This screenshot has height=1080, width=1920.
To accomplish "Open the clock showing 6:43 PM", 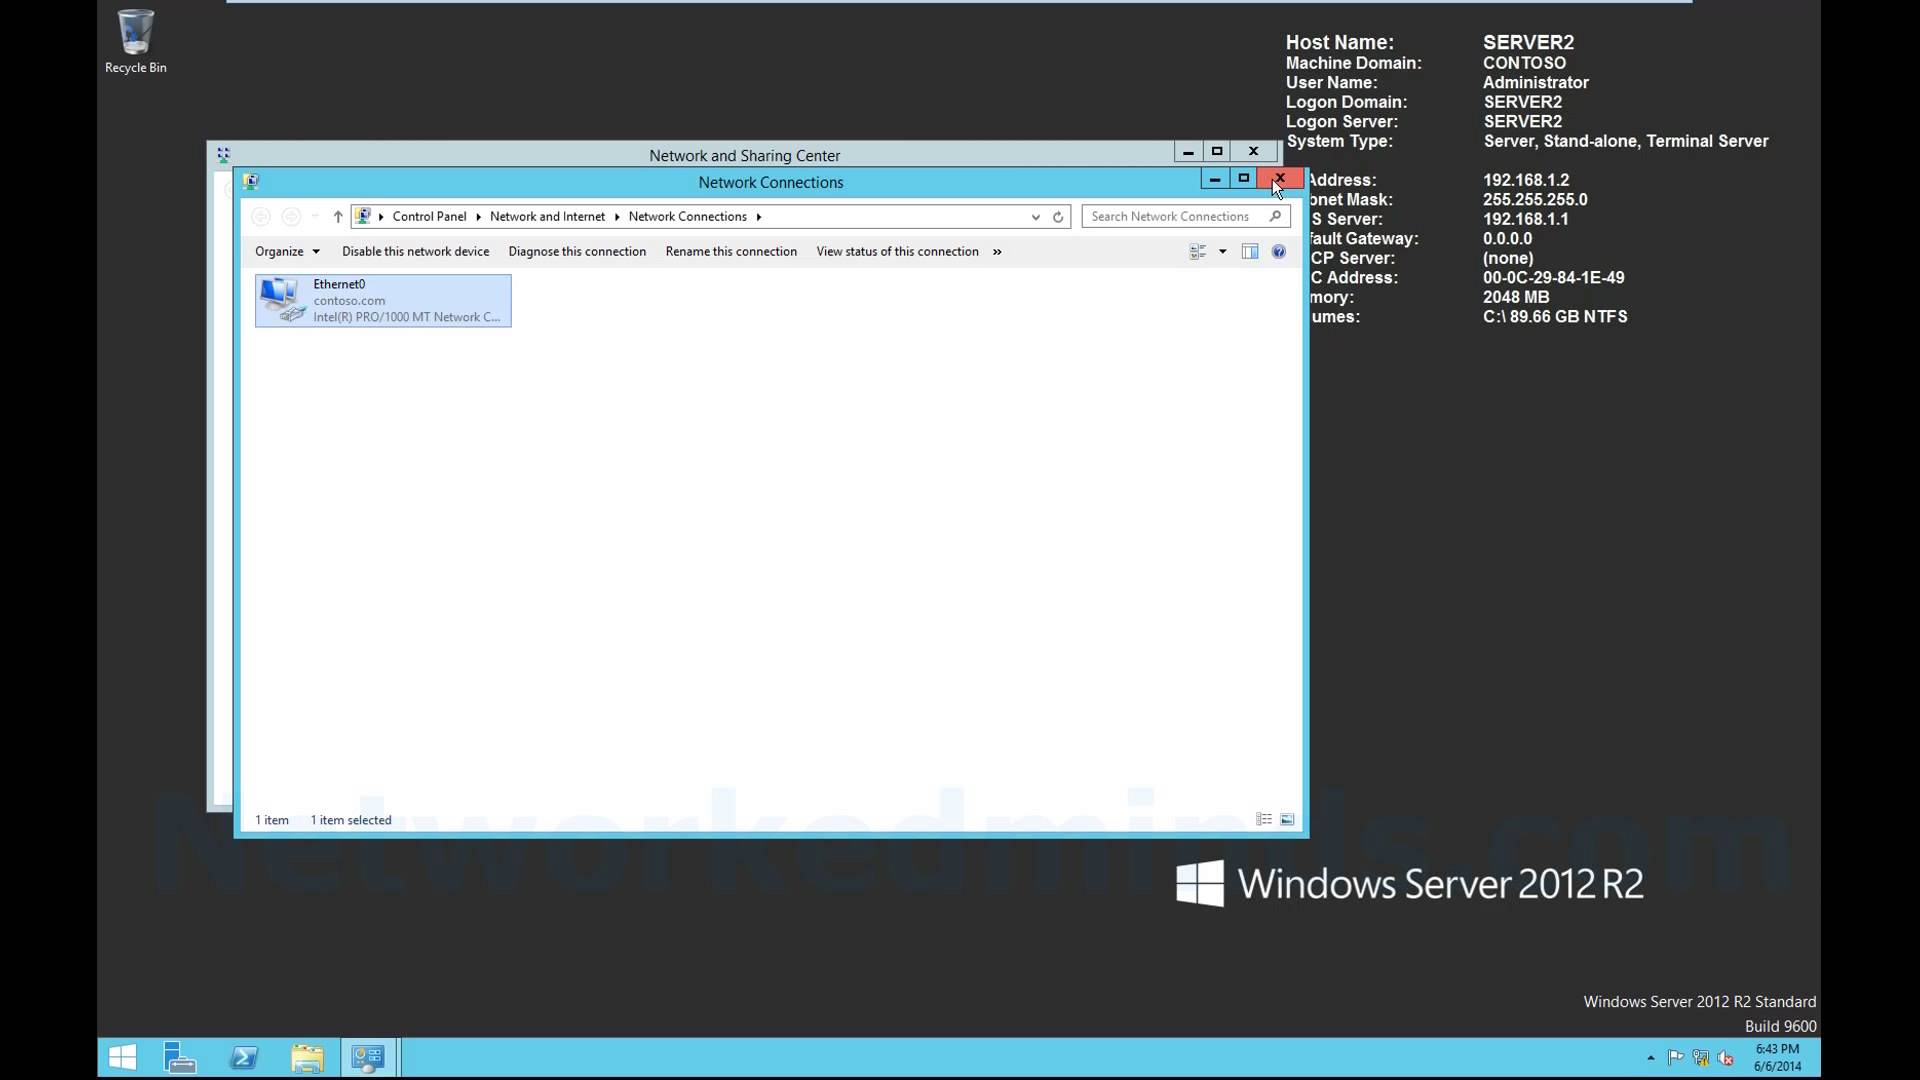I will point(1777,1058).
